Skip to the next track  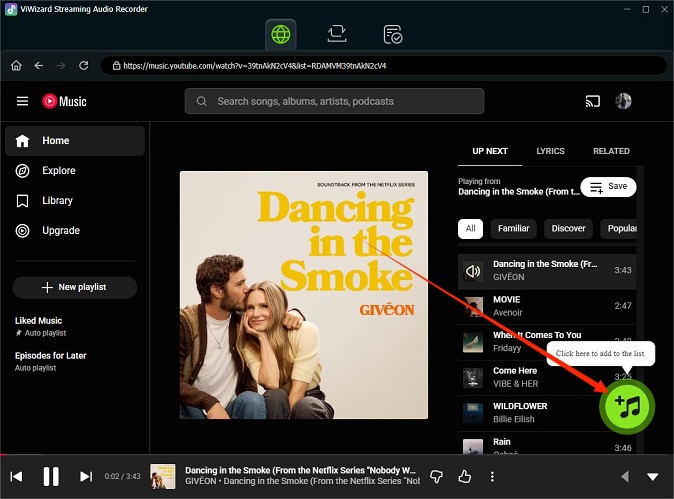[86, 476]
